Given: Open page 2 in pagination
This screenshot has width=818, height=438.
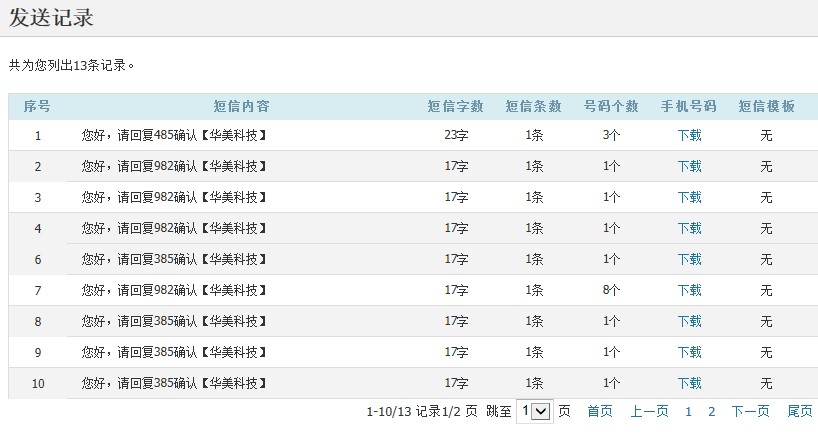Looking at the screenshot, I should coord(711,411).
